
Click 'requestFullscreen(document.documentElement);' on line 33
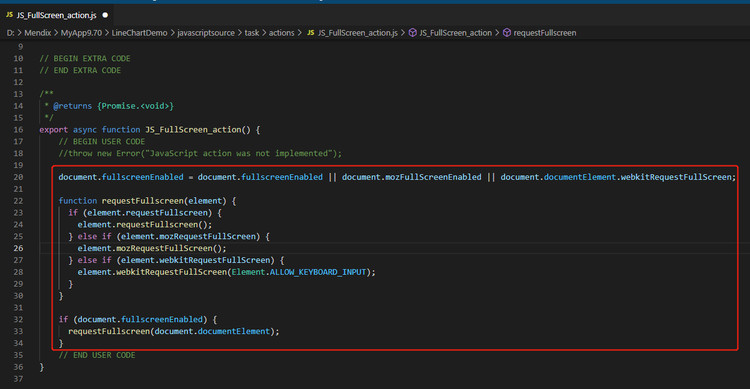pyautogui.click(x=173, y=332)
